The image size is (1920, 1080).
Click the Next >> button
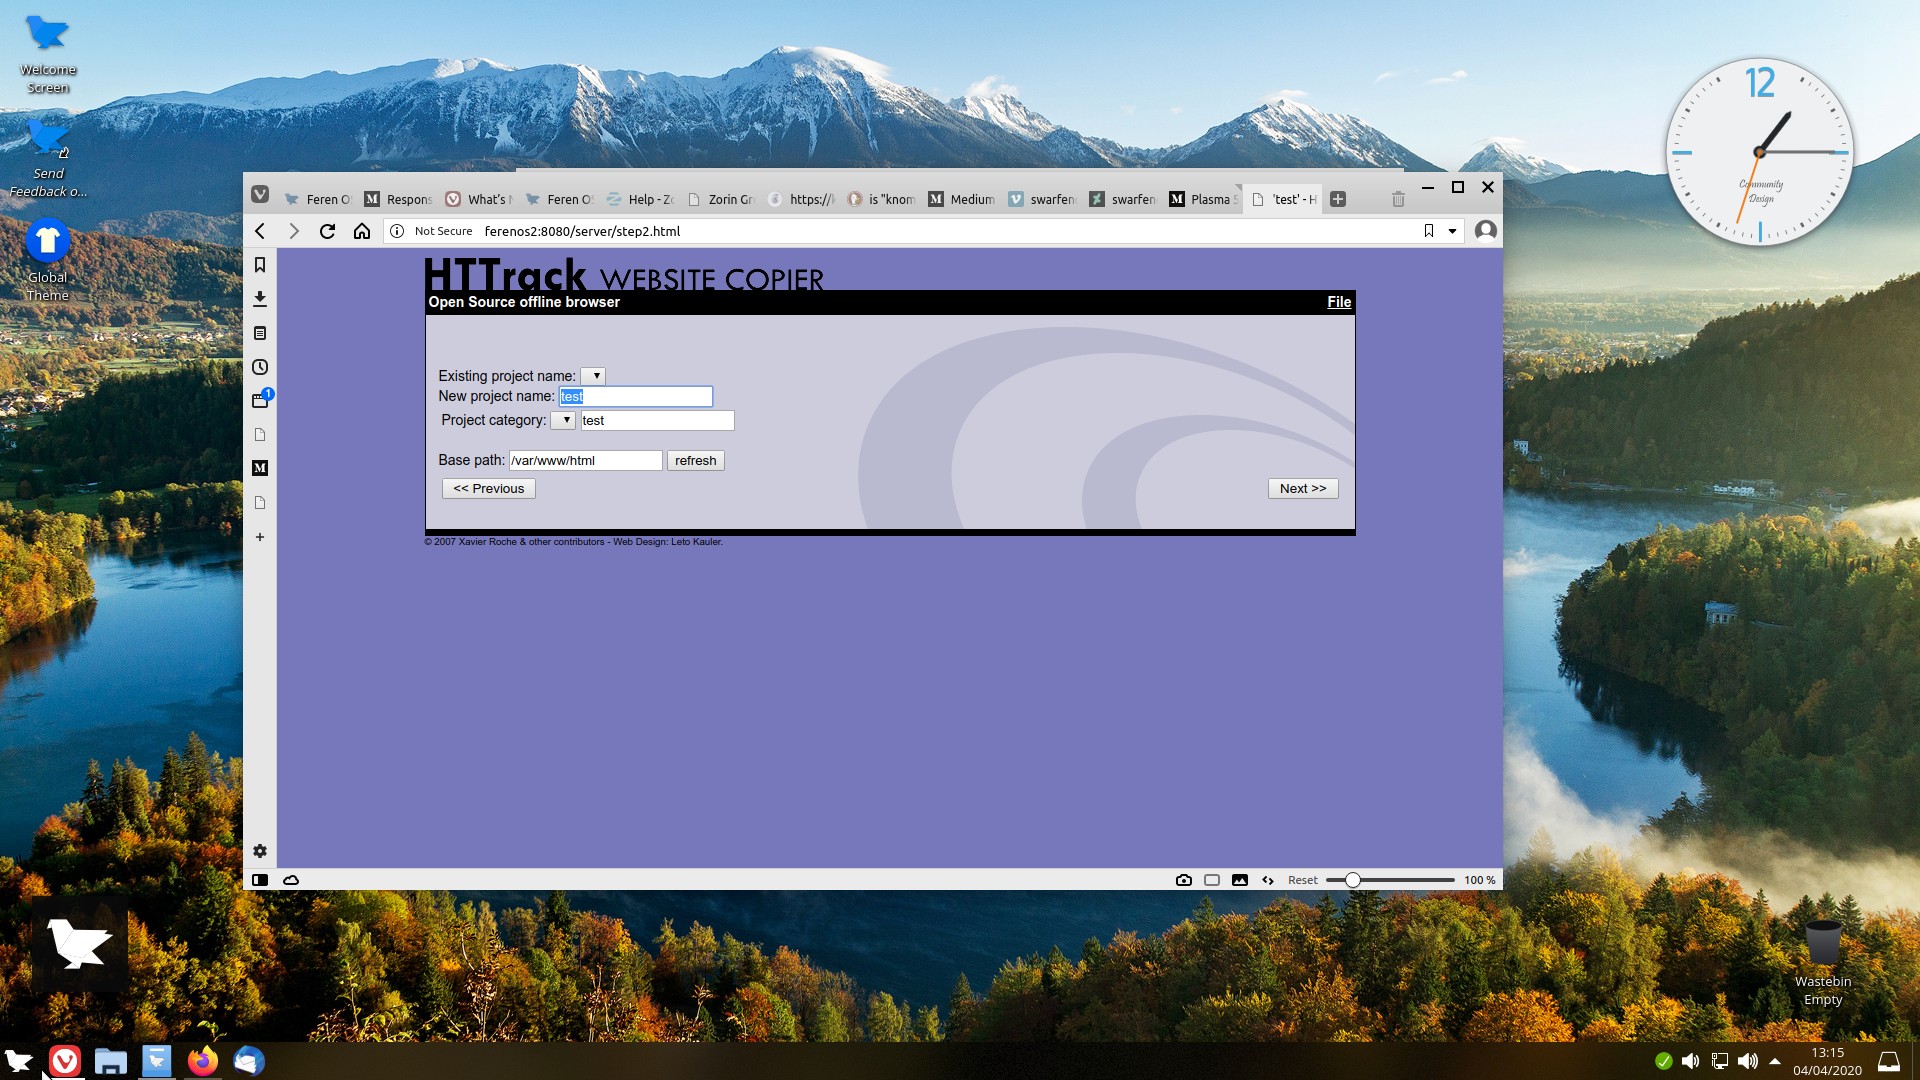(x=1302, y=488)
